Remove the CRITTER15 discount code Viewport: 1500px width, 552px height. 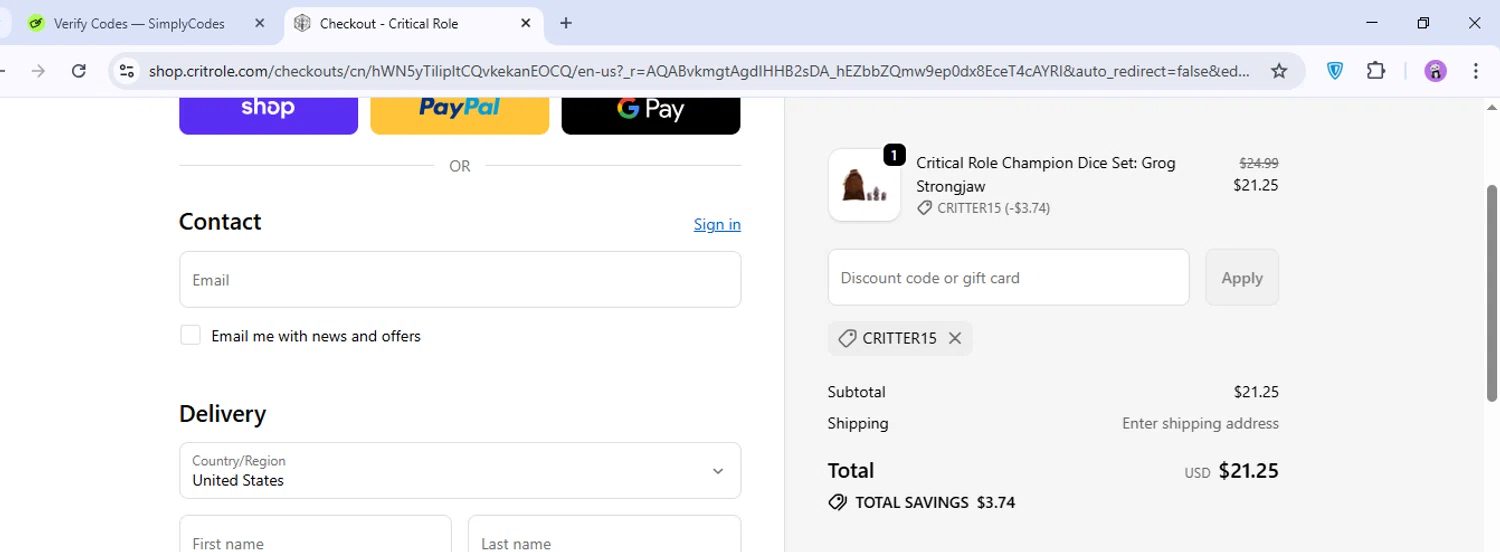955,338
